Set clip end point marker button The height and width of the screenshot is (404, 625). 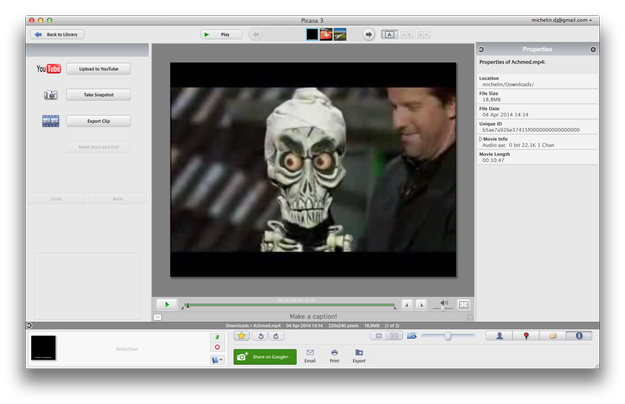coord(421,305)
